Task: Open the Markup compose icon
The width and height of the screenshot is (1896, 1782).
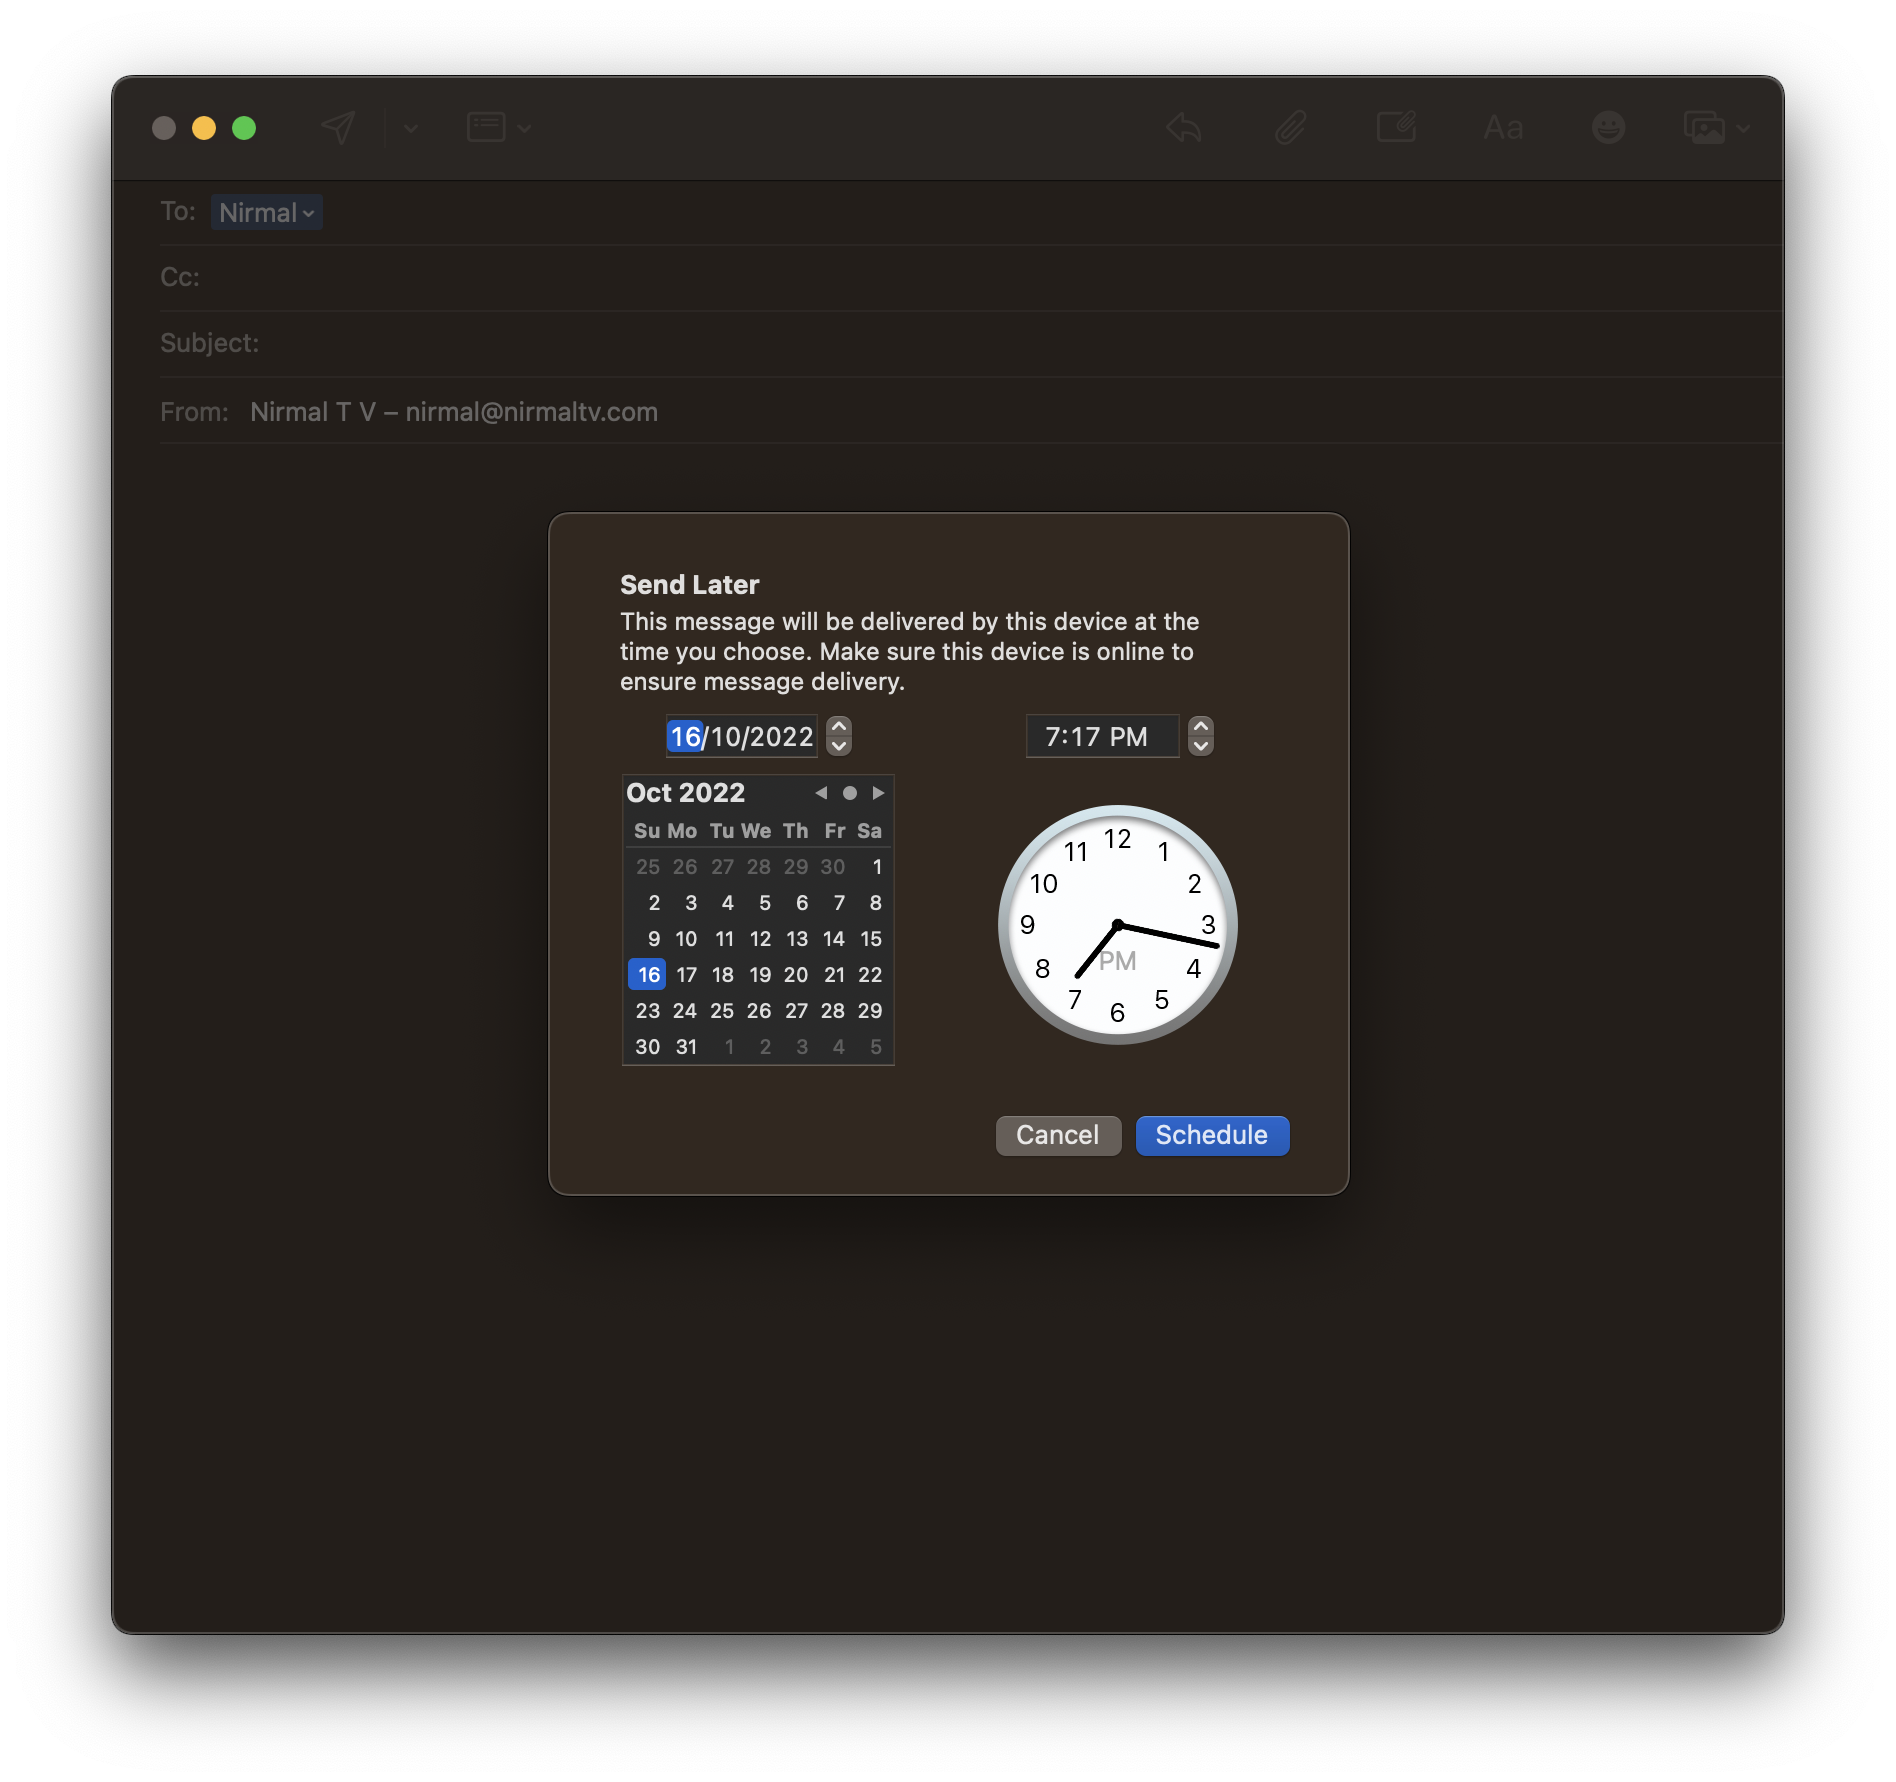Action: 1396,127
